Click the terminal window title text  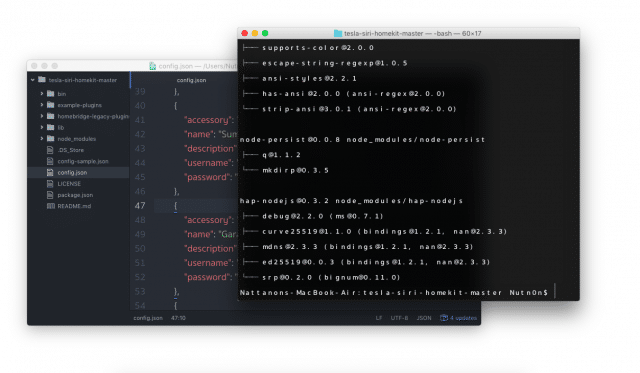(x=413, y=33)
